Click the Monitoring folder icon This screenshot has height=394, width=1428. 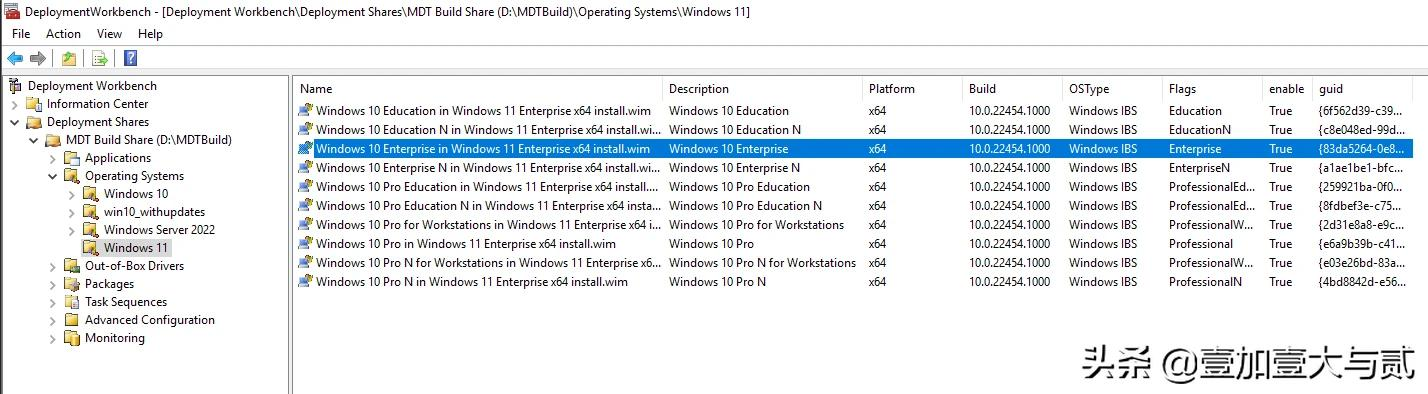(x=72, y=338)
